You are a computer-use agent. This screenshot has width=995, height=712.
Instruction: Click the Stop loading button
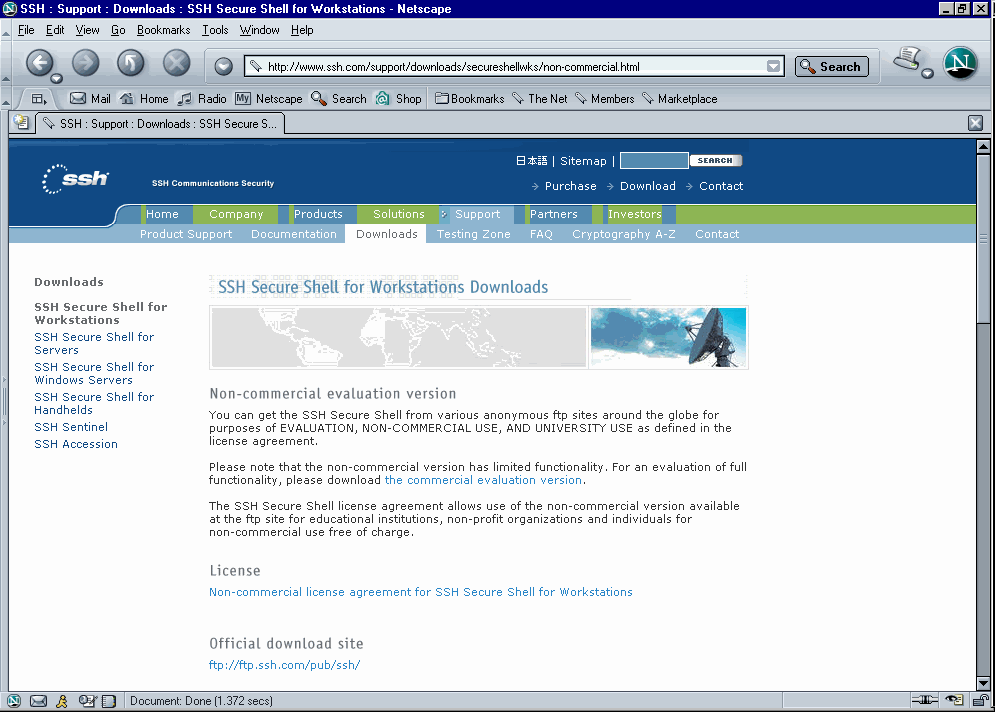176,63
